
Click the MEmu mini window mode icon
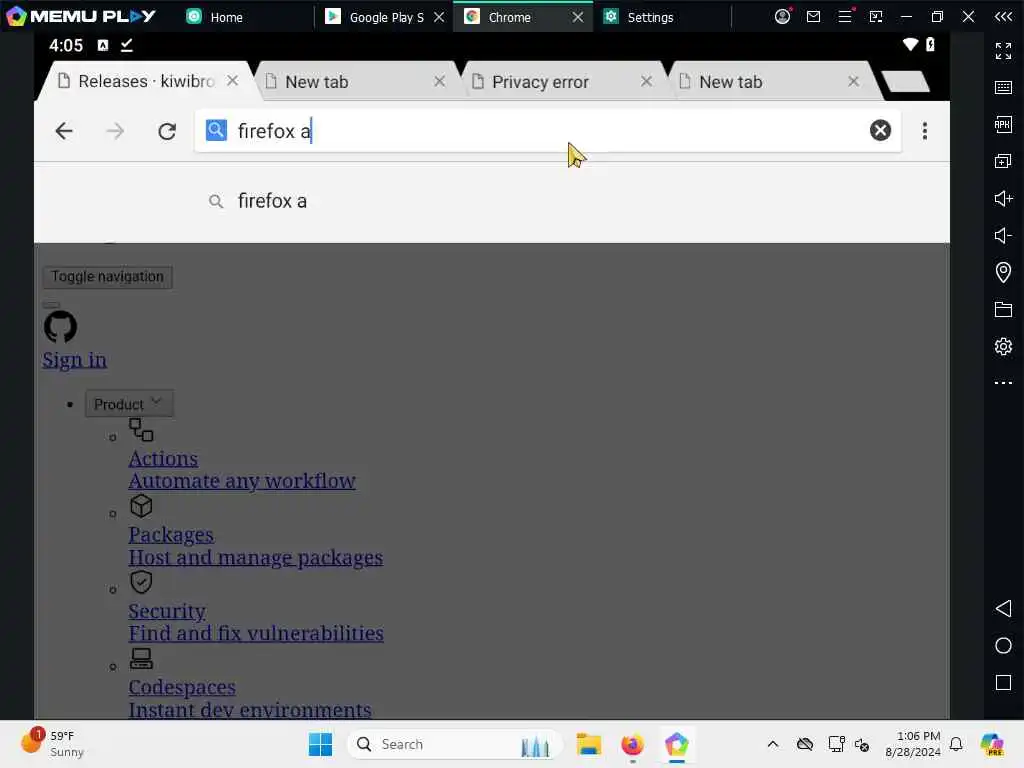(876, 16)
